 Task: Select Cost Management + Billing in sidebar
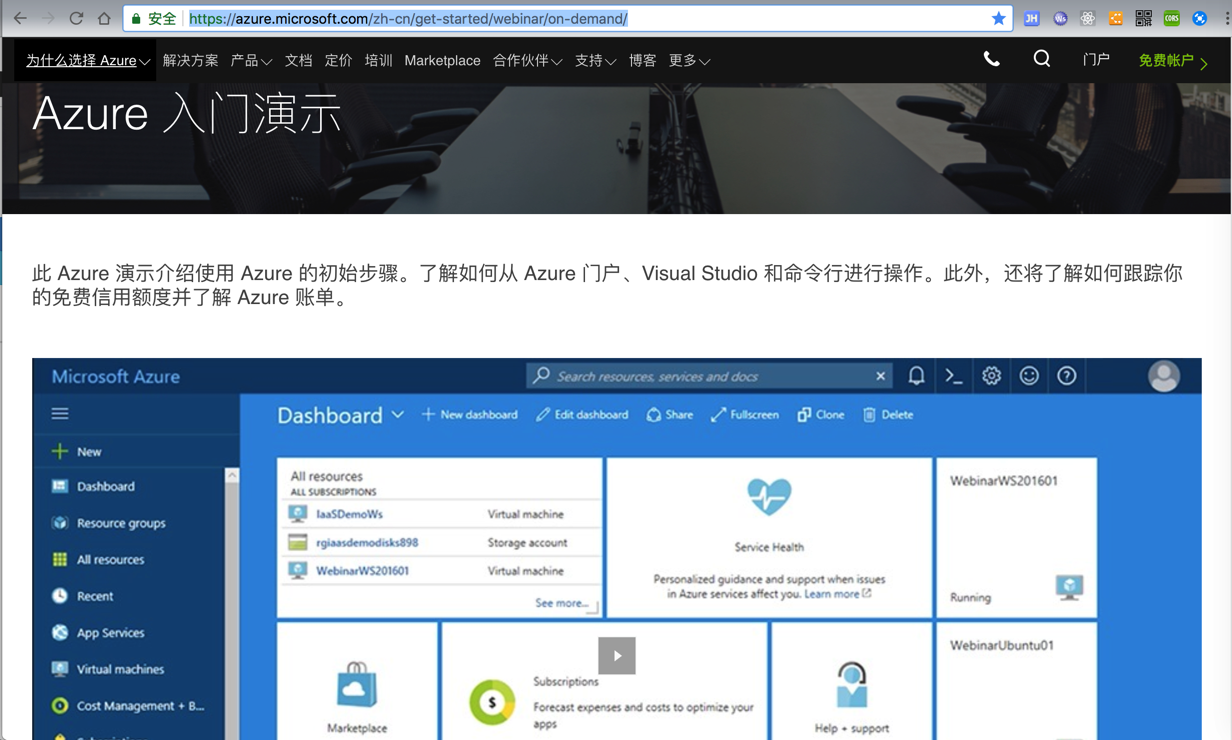click(x=128, y=706)
